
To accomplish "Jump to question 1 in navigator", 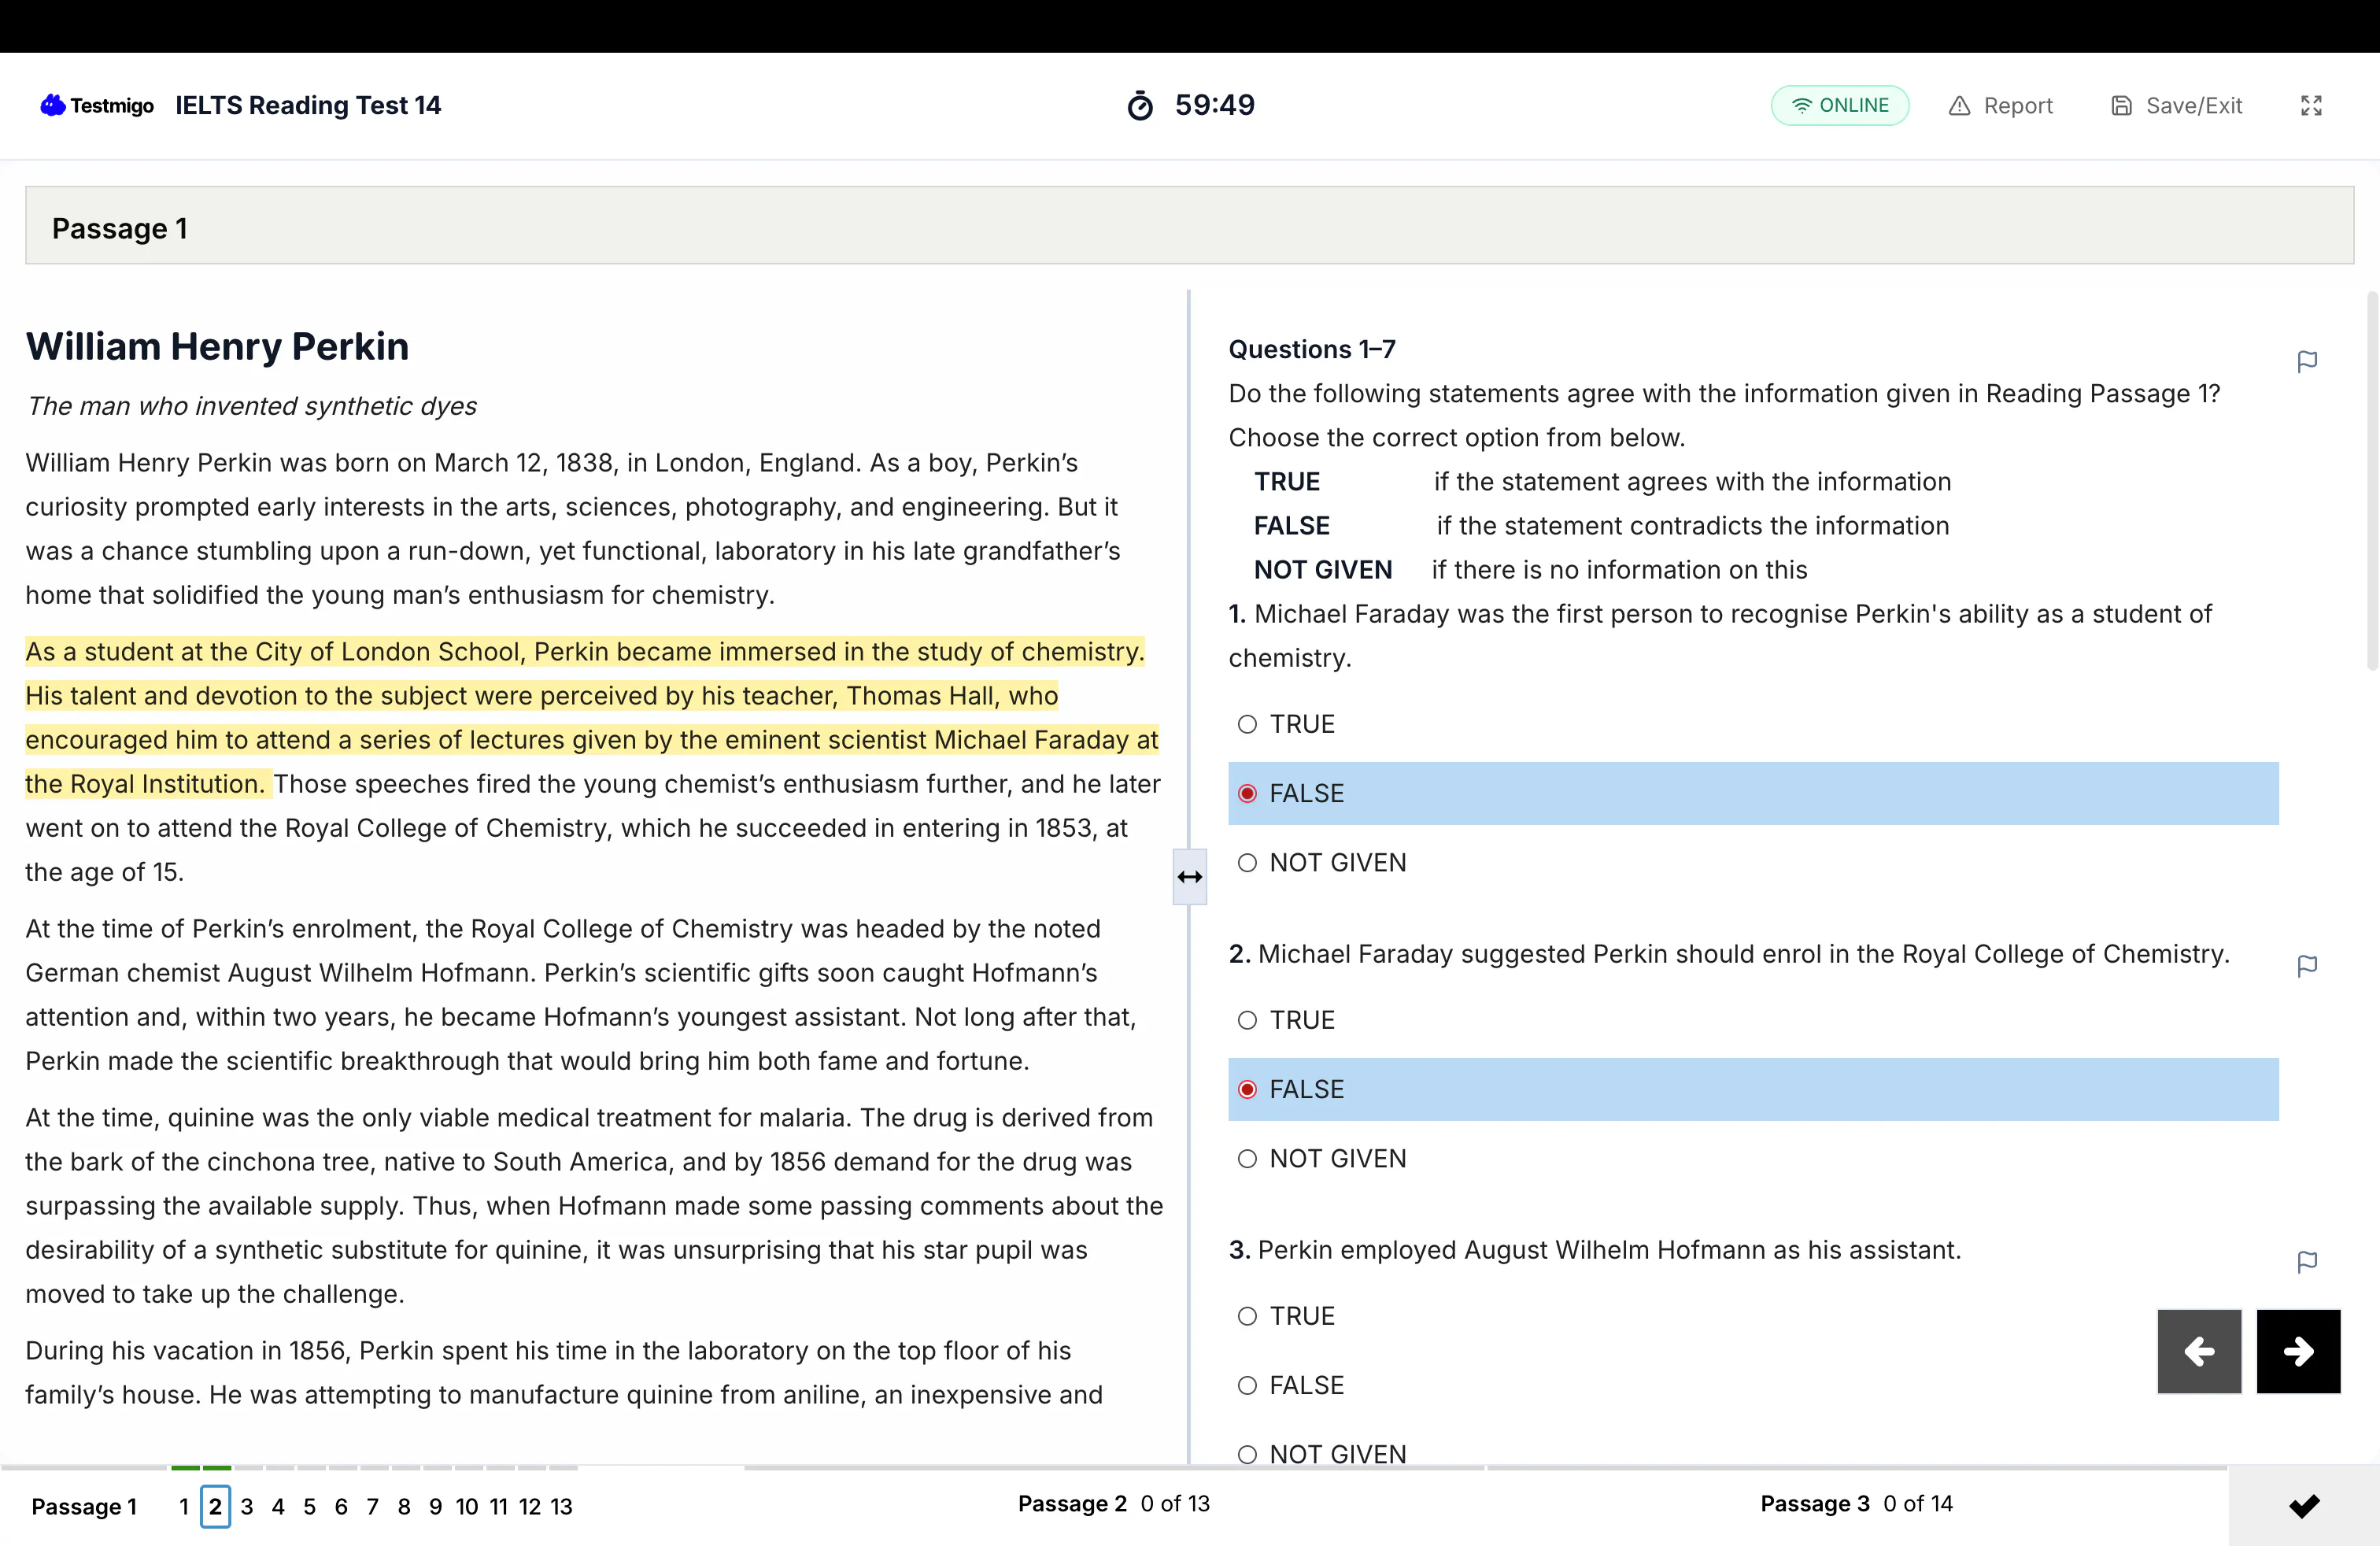I will click(x=184, y=1506).
